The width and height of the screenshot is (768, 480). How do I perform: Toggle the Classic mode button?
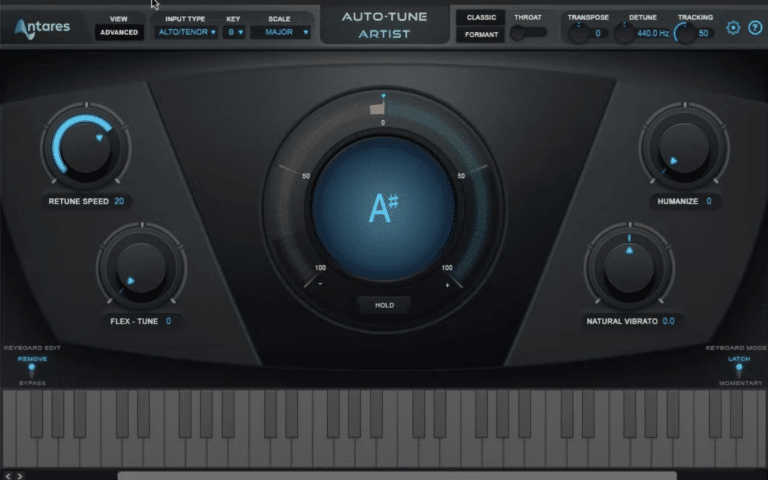coord(481,18)
